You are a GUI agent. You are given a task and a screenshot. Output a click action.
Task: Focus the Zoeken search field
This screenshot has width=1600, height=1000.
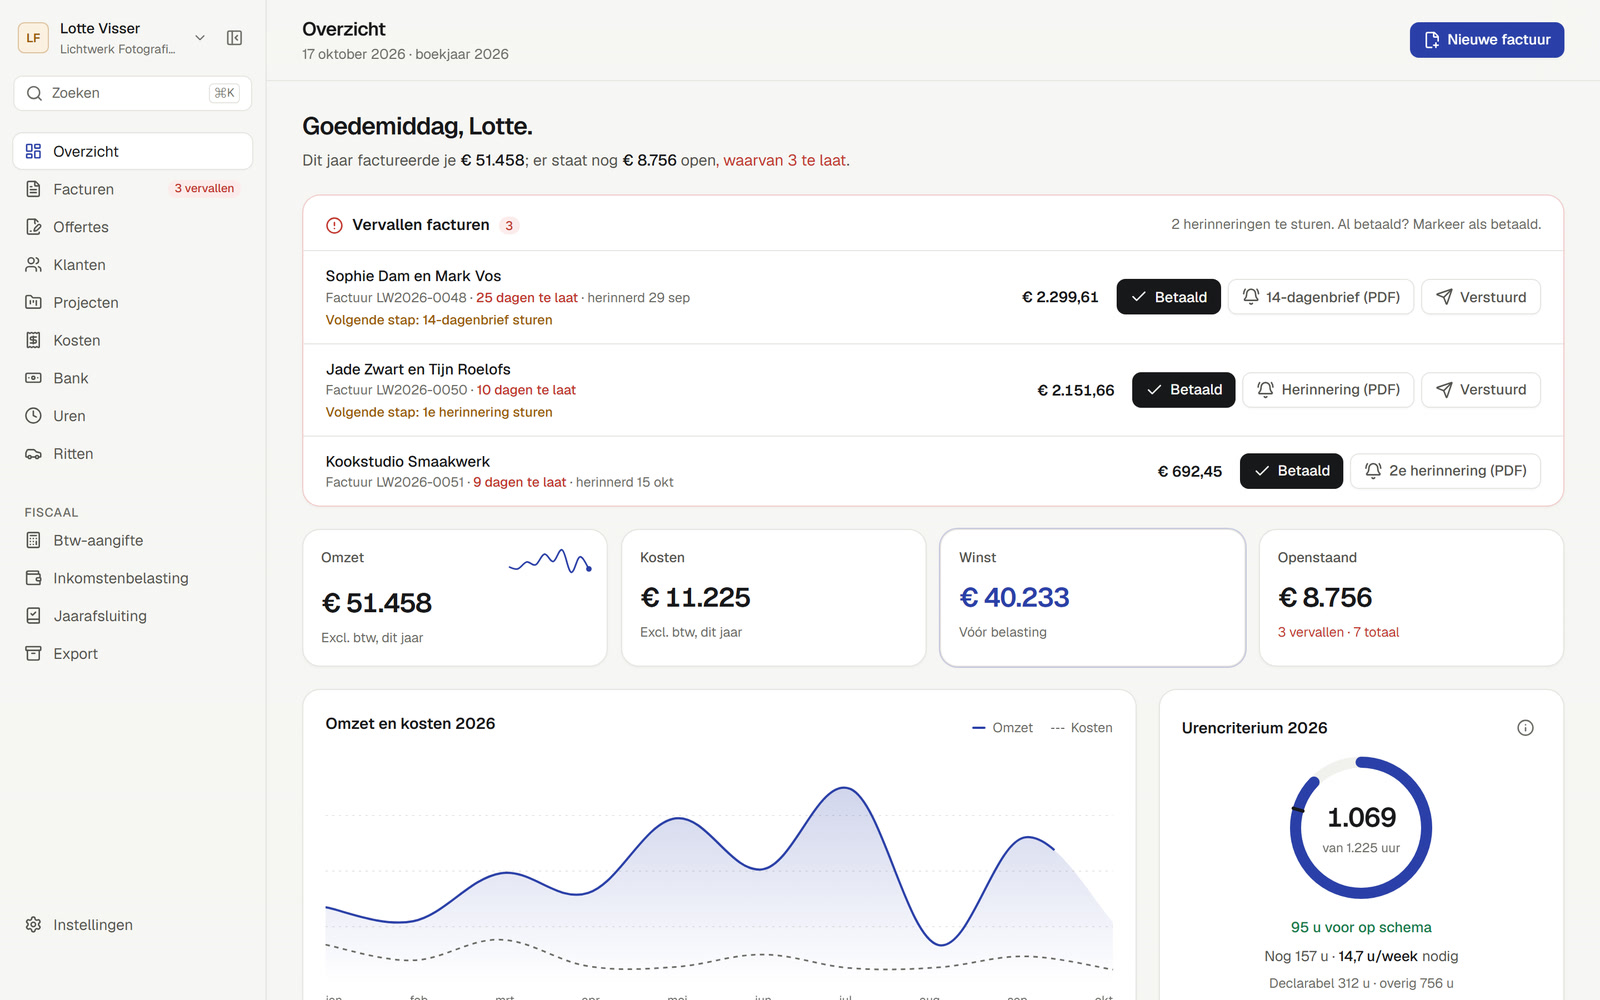132,93
